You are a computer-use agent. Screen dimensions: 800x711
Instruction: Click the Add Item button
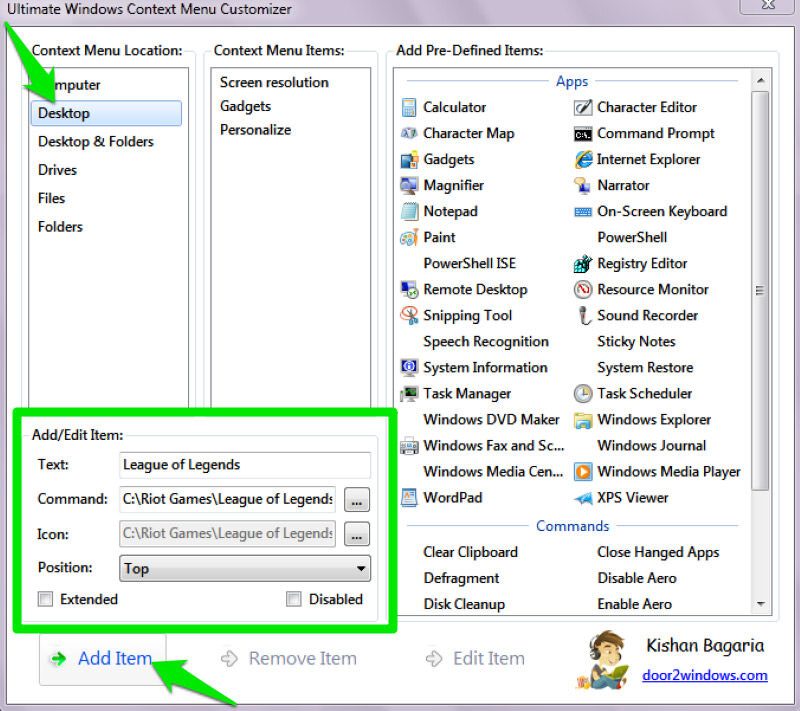(x=102, y=658)
